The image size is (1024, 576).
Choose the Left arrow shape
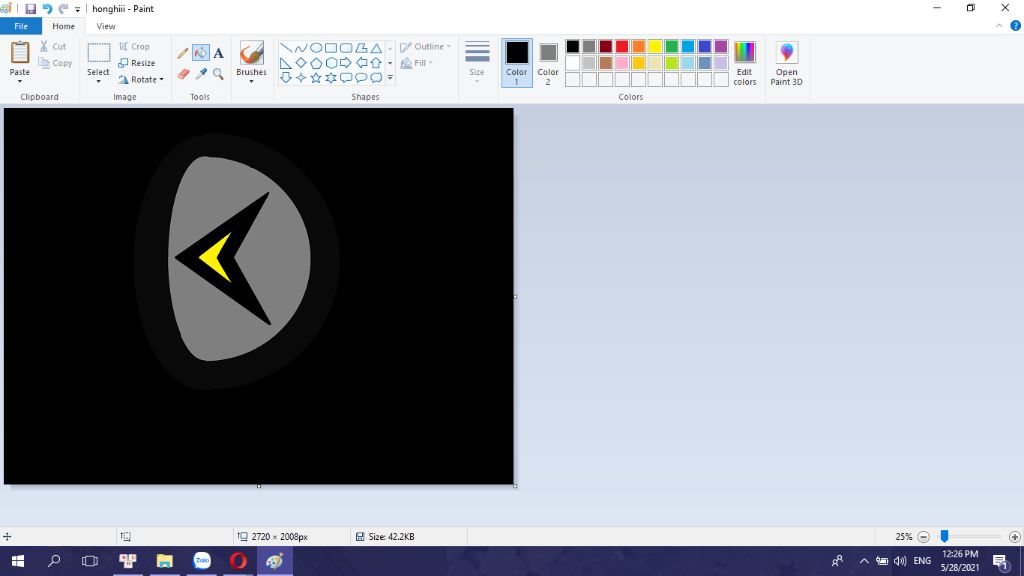pyautogui.click(x=361, y=63)
